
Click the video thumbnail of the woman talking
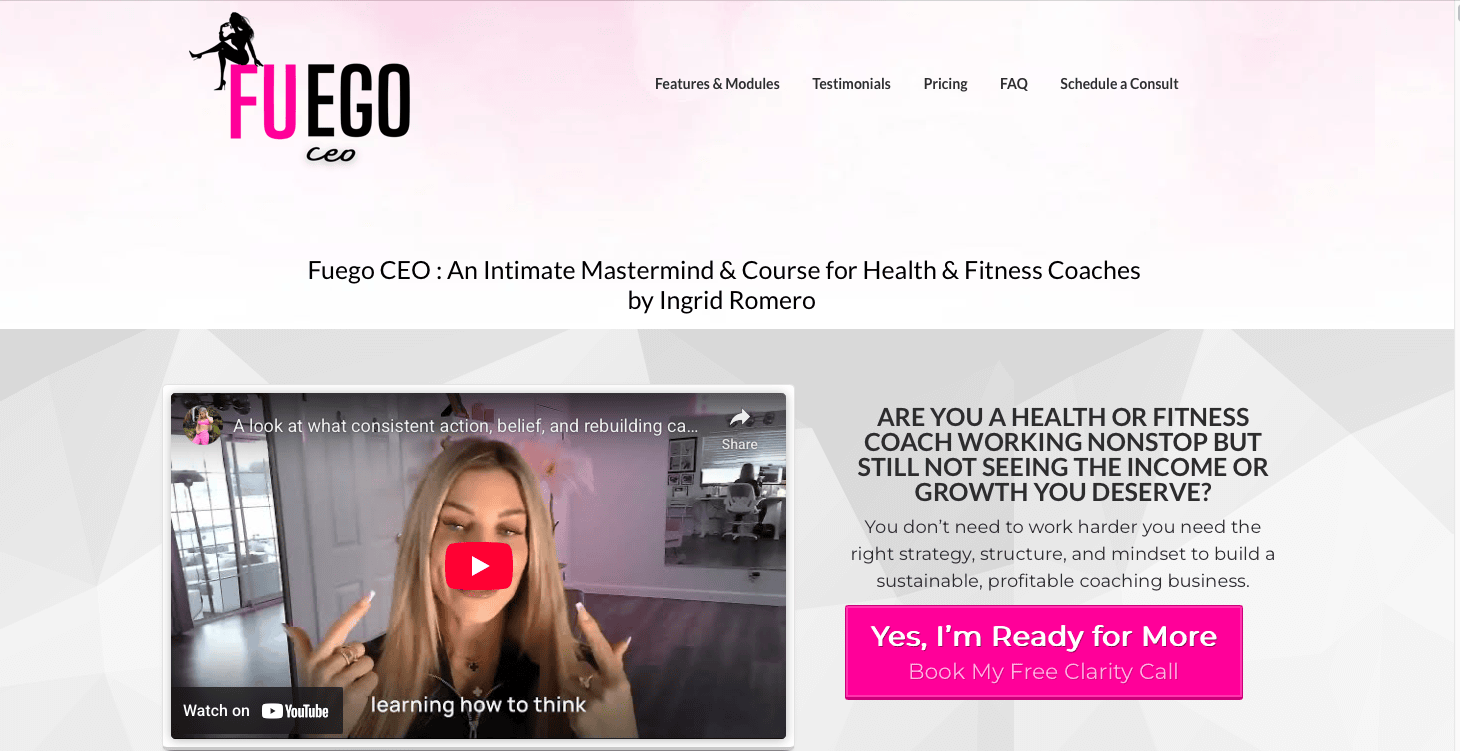pyautogui.click(x=478, y=566)
